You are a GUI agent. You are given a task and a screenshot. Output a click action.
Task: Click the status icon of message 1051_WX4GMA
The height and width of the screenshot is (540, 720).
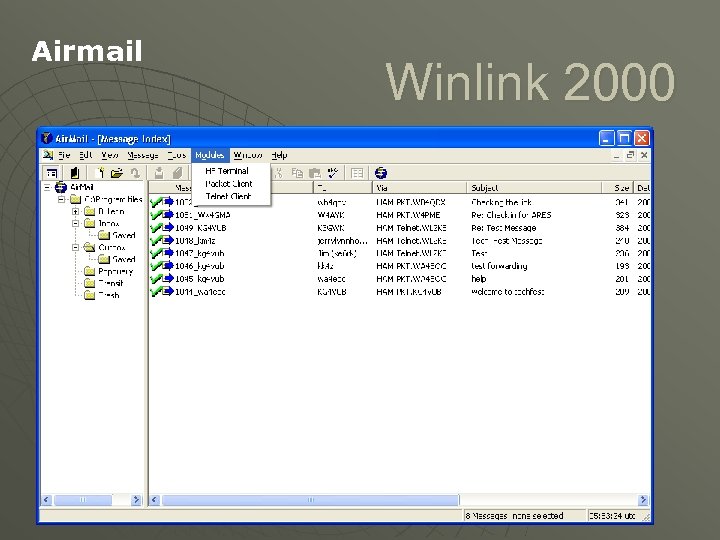[162, 215]
